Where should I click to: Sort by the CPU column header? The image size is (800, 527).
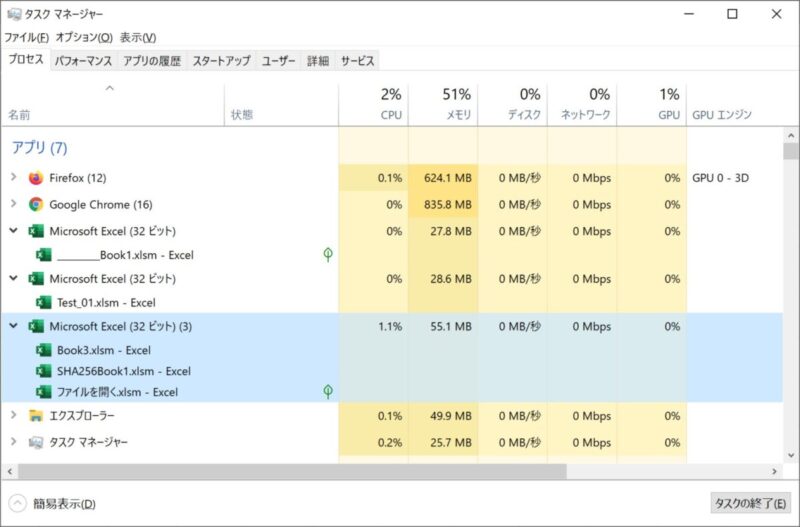[x=373, y=105]
